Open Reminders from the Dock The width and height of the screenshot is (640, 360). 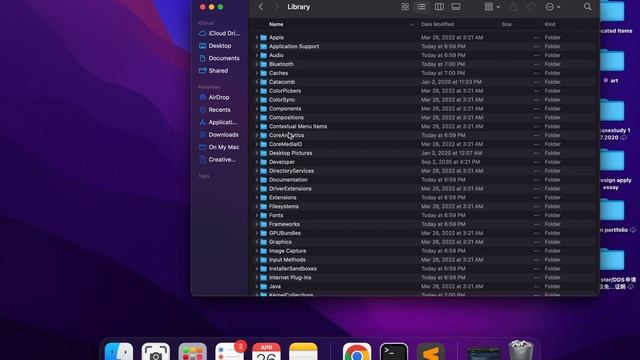pyautogui.click(x=229, y=351)
